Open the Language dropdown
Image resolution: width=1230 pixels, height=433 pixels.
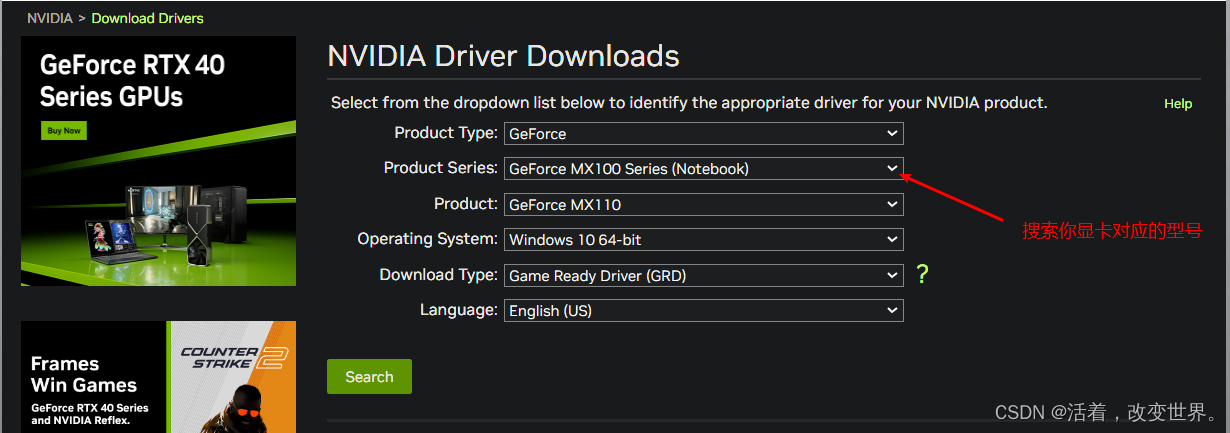coord(704,311)
